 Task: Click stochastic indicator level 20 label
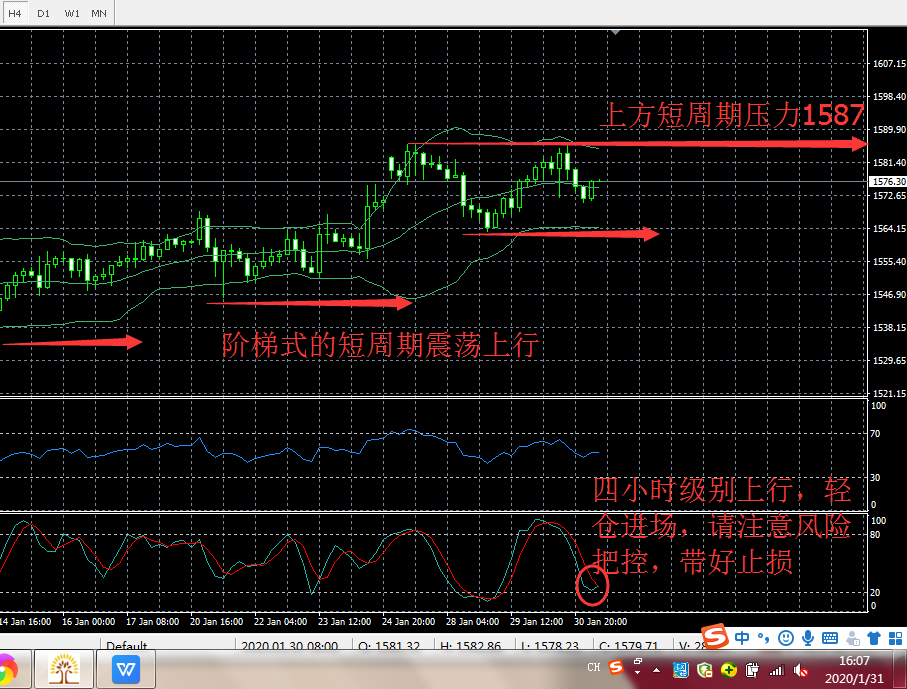click(875, 592)
